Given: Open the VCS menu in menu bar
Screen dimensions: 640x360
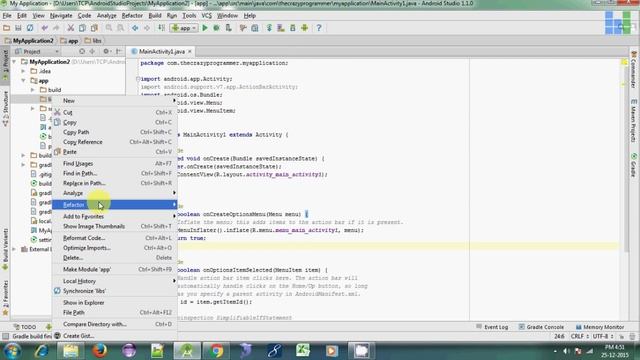Looking at the screenshot, I should [207, 16].
